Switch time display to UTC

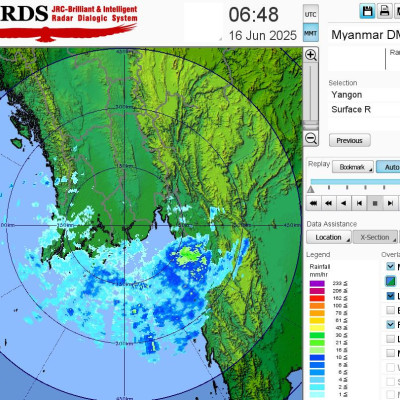tap(311, 14)
